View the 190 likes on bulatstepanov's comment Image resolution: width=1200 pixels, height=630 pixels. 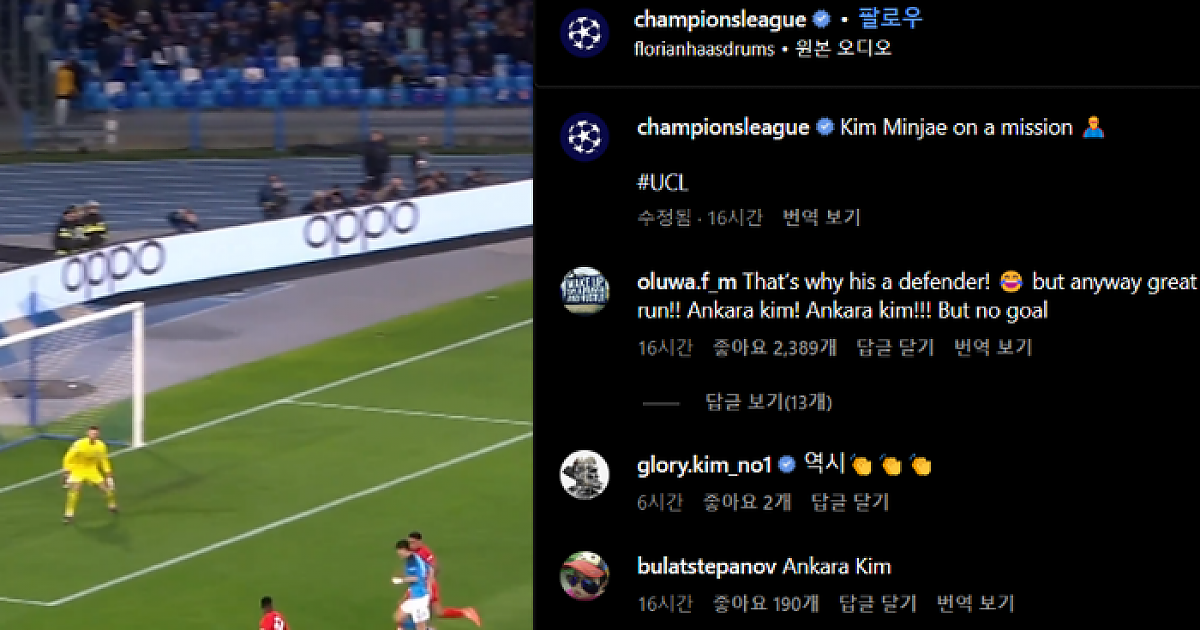(766, 603)
